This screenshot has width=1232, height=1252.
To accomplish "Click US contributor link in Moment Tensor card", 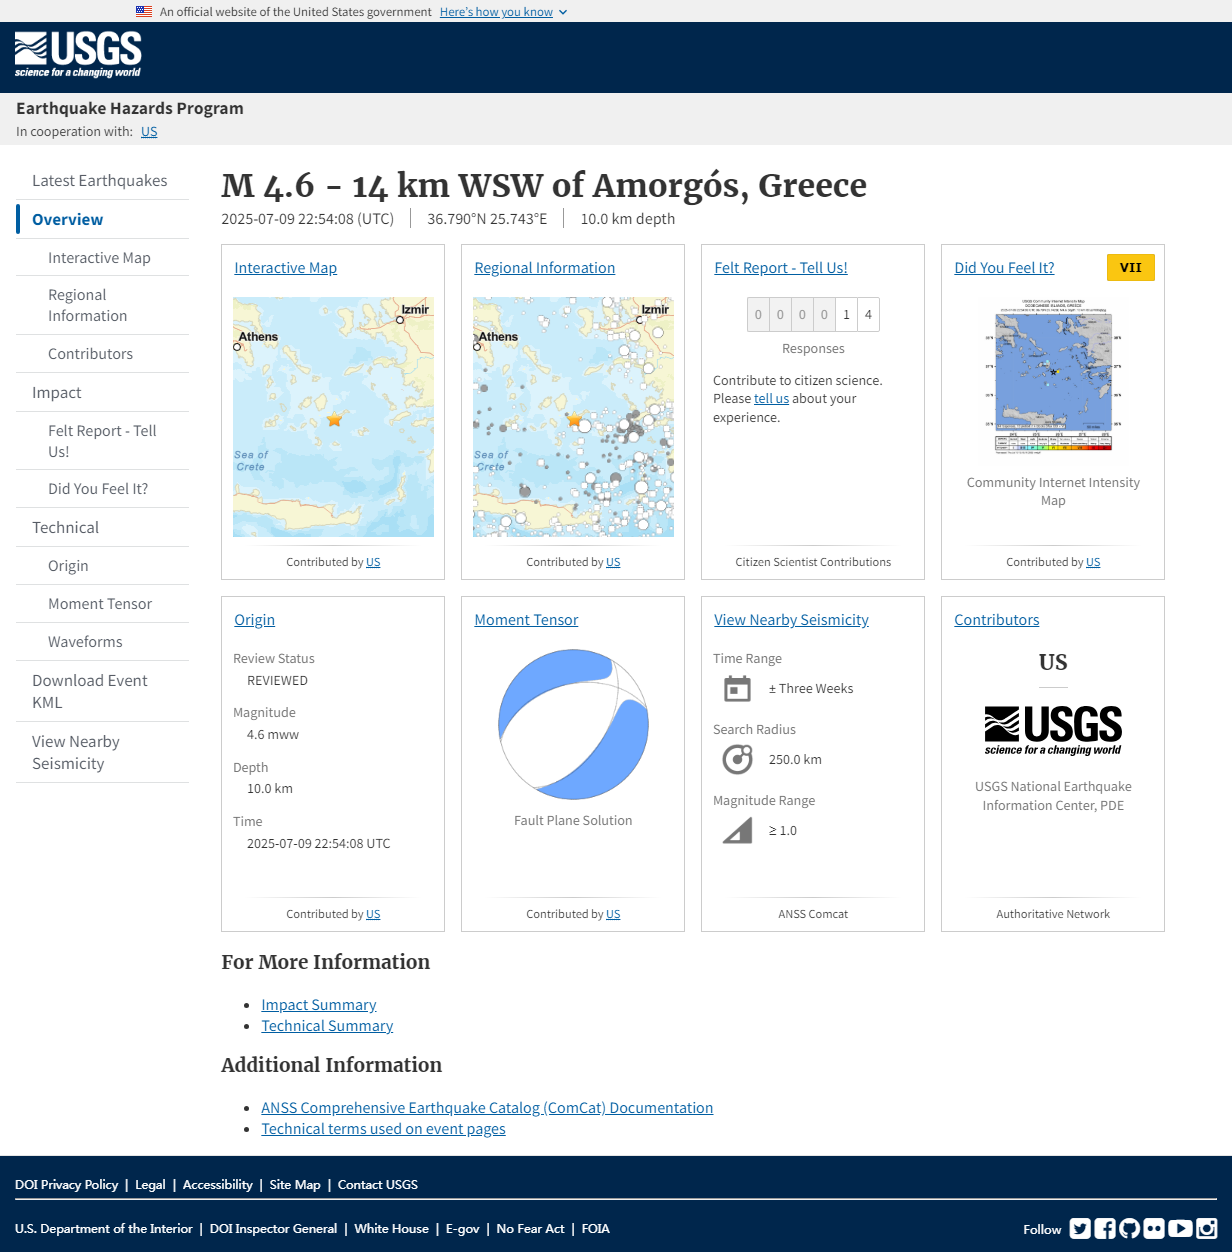I will point(613,914).
